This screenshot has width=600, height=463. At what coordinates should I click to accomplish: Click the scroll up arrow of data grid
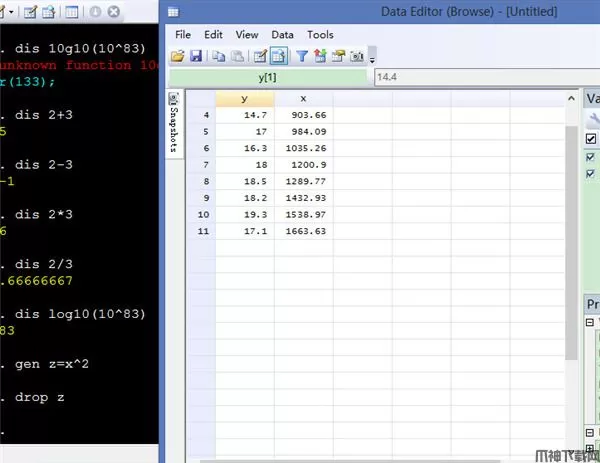coord(571,98)
